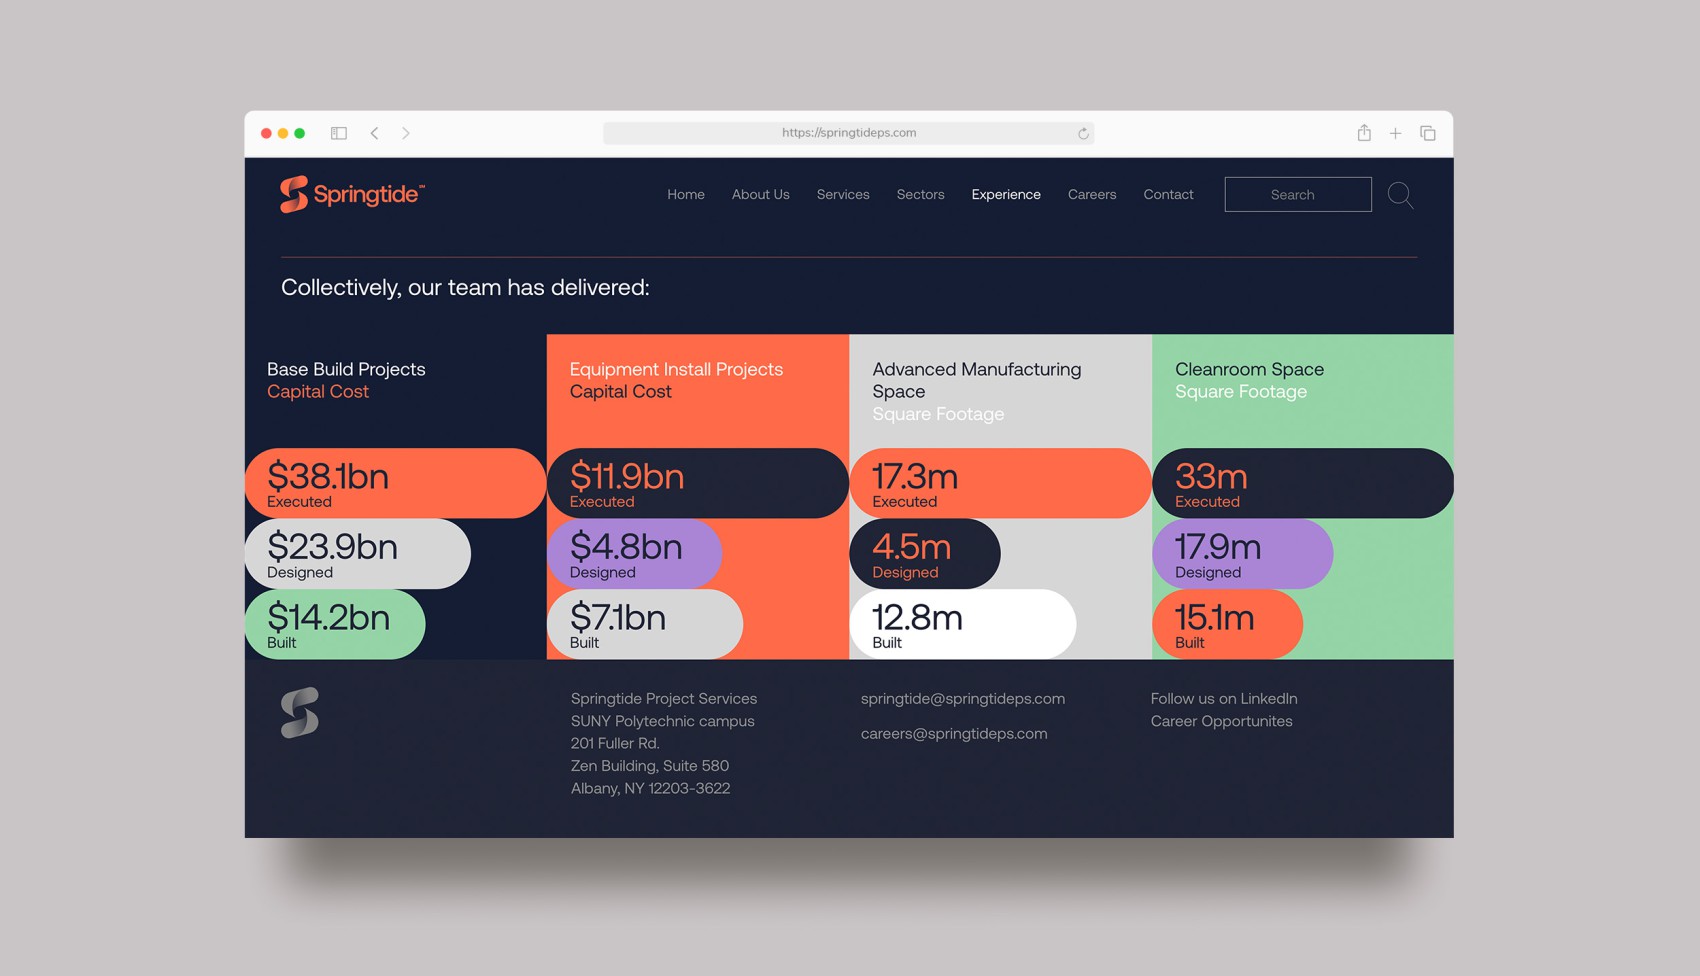Click the Springtide logo in header

pos(352,194)
